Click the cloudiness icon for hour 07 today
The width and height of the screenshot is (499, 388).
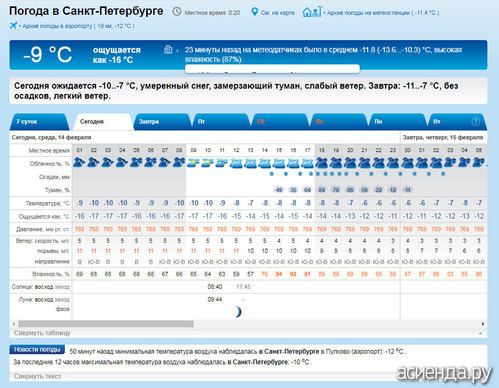click(165, 163)
